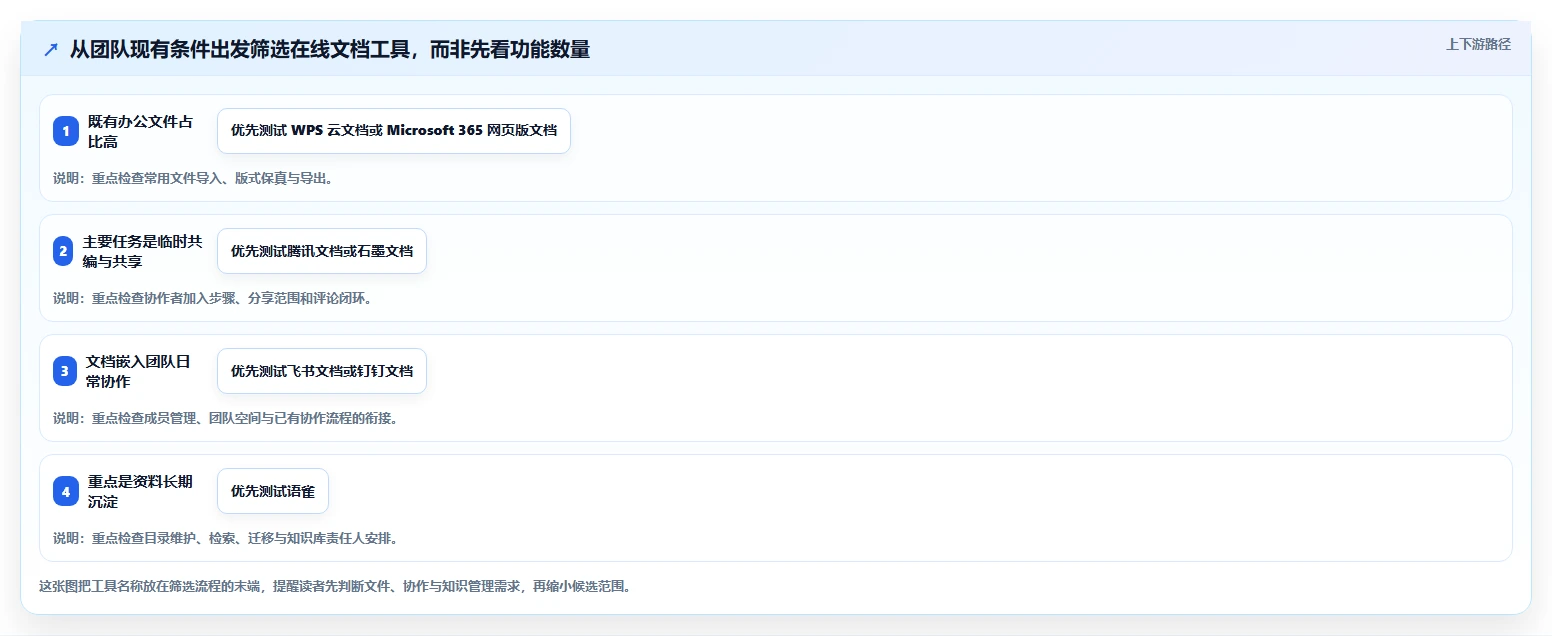Click the note about 目录维护、检索、迁移
Screen dimensions: 1552x636
pos(226,538)
